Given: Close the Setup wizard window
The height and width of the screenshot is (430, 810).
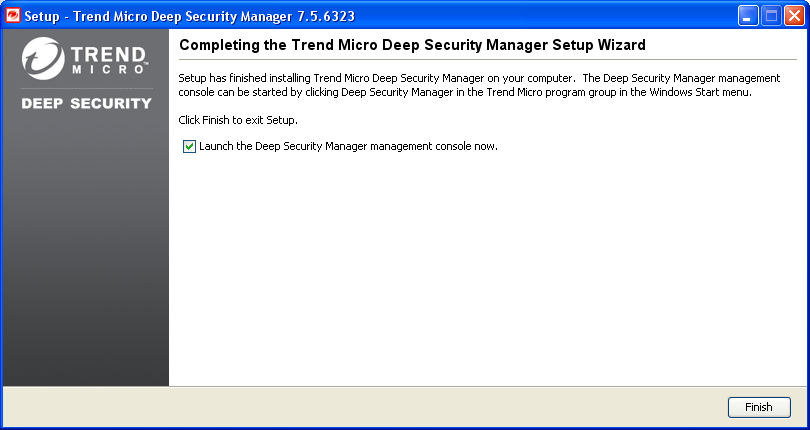Looking at the screenshot, I should 793,16.
